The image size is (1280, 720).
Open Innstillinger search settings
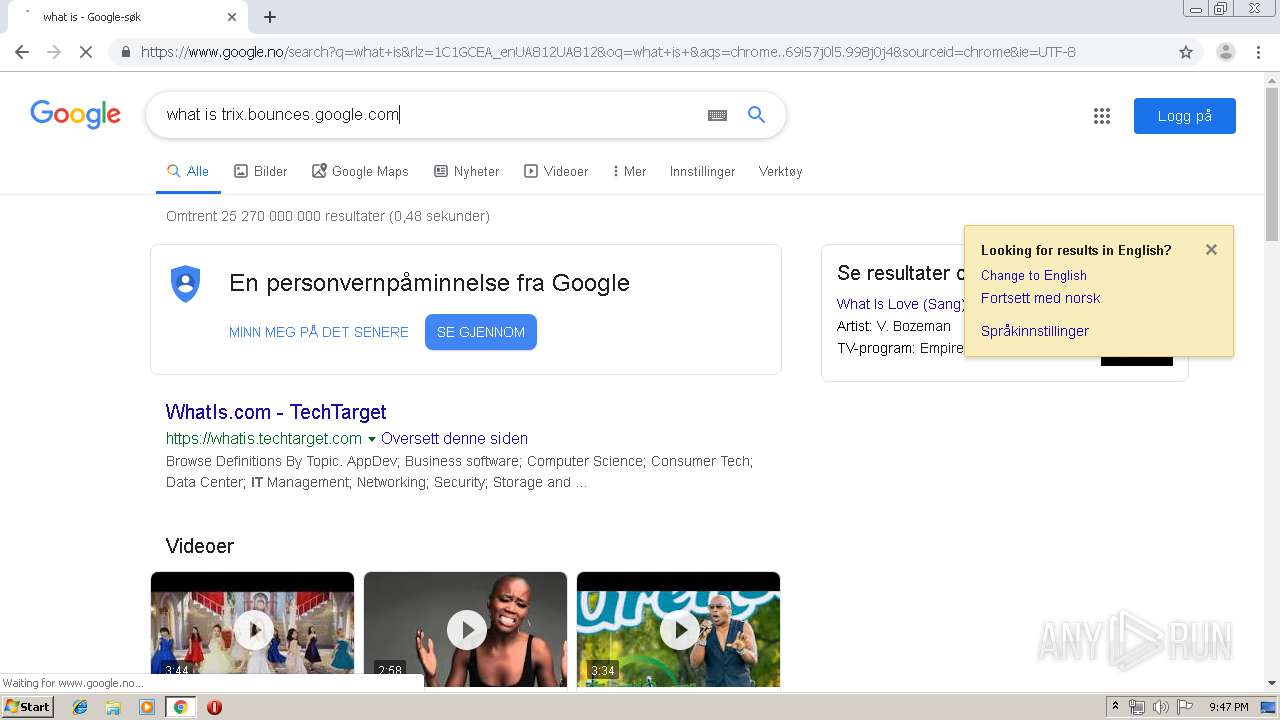click(702, 171)
